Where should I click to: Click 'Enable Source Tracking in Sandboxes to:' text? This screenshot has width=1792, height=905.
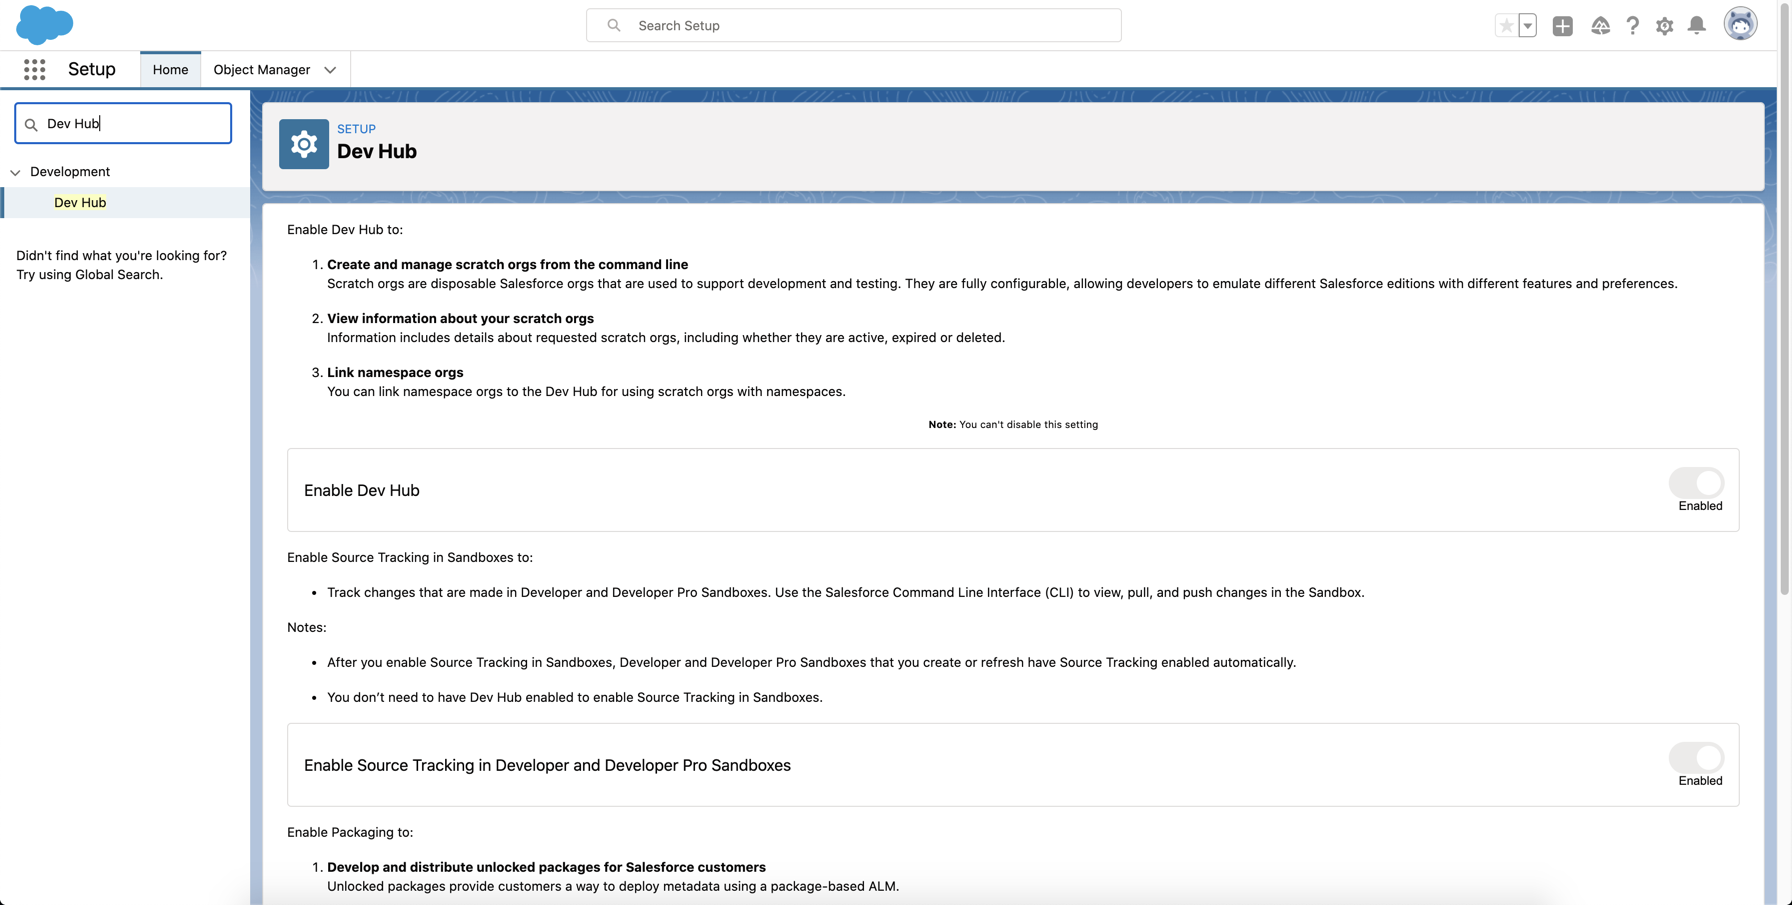click(410, 558)
